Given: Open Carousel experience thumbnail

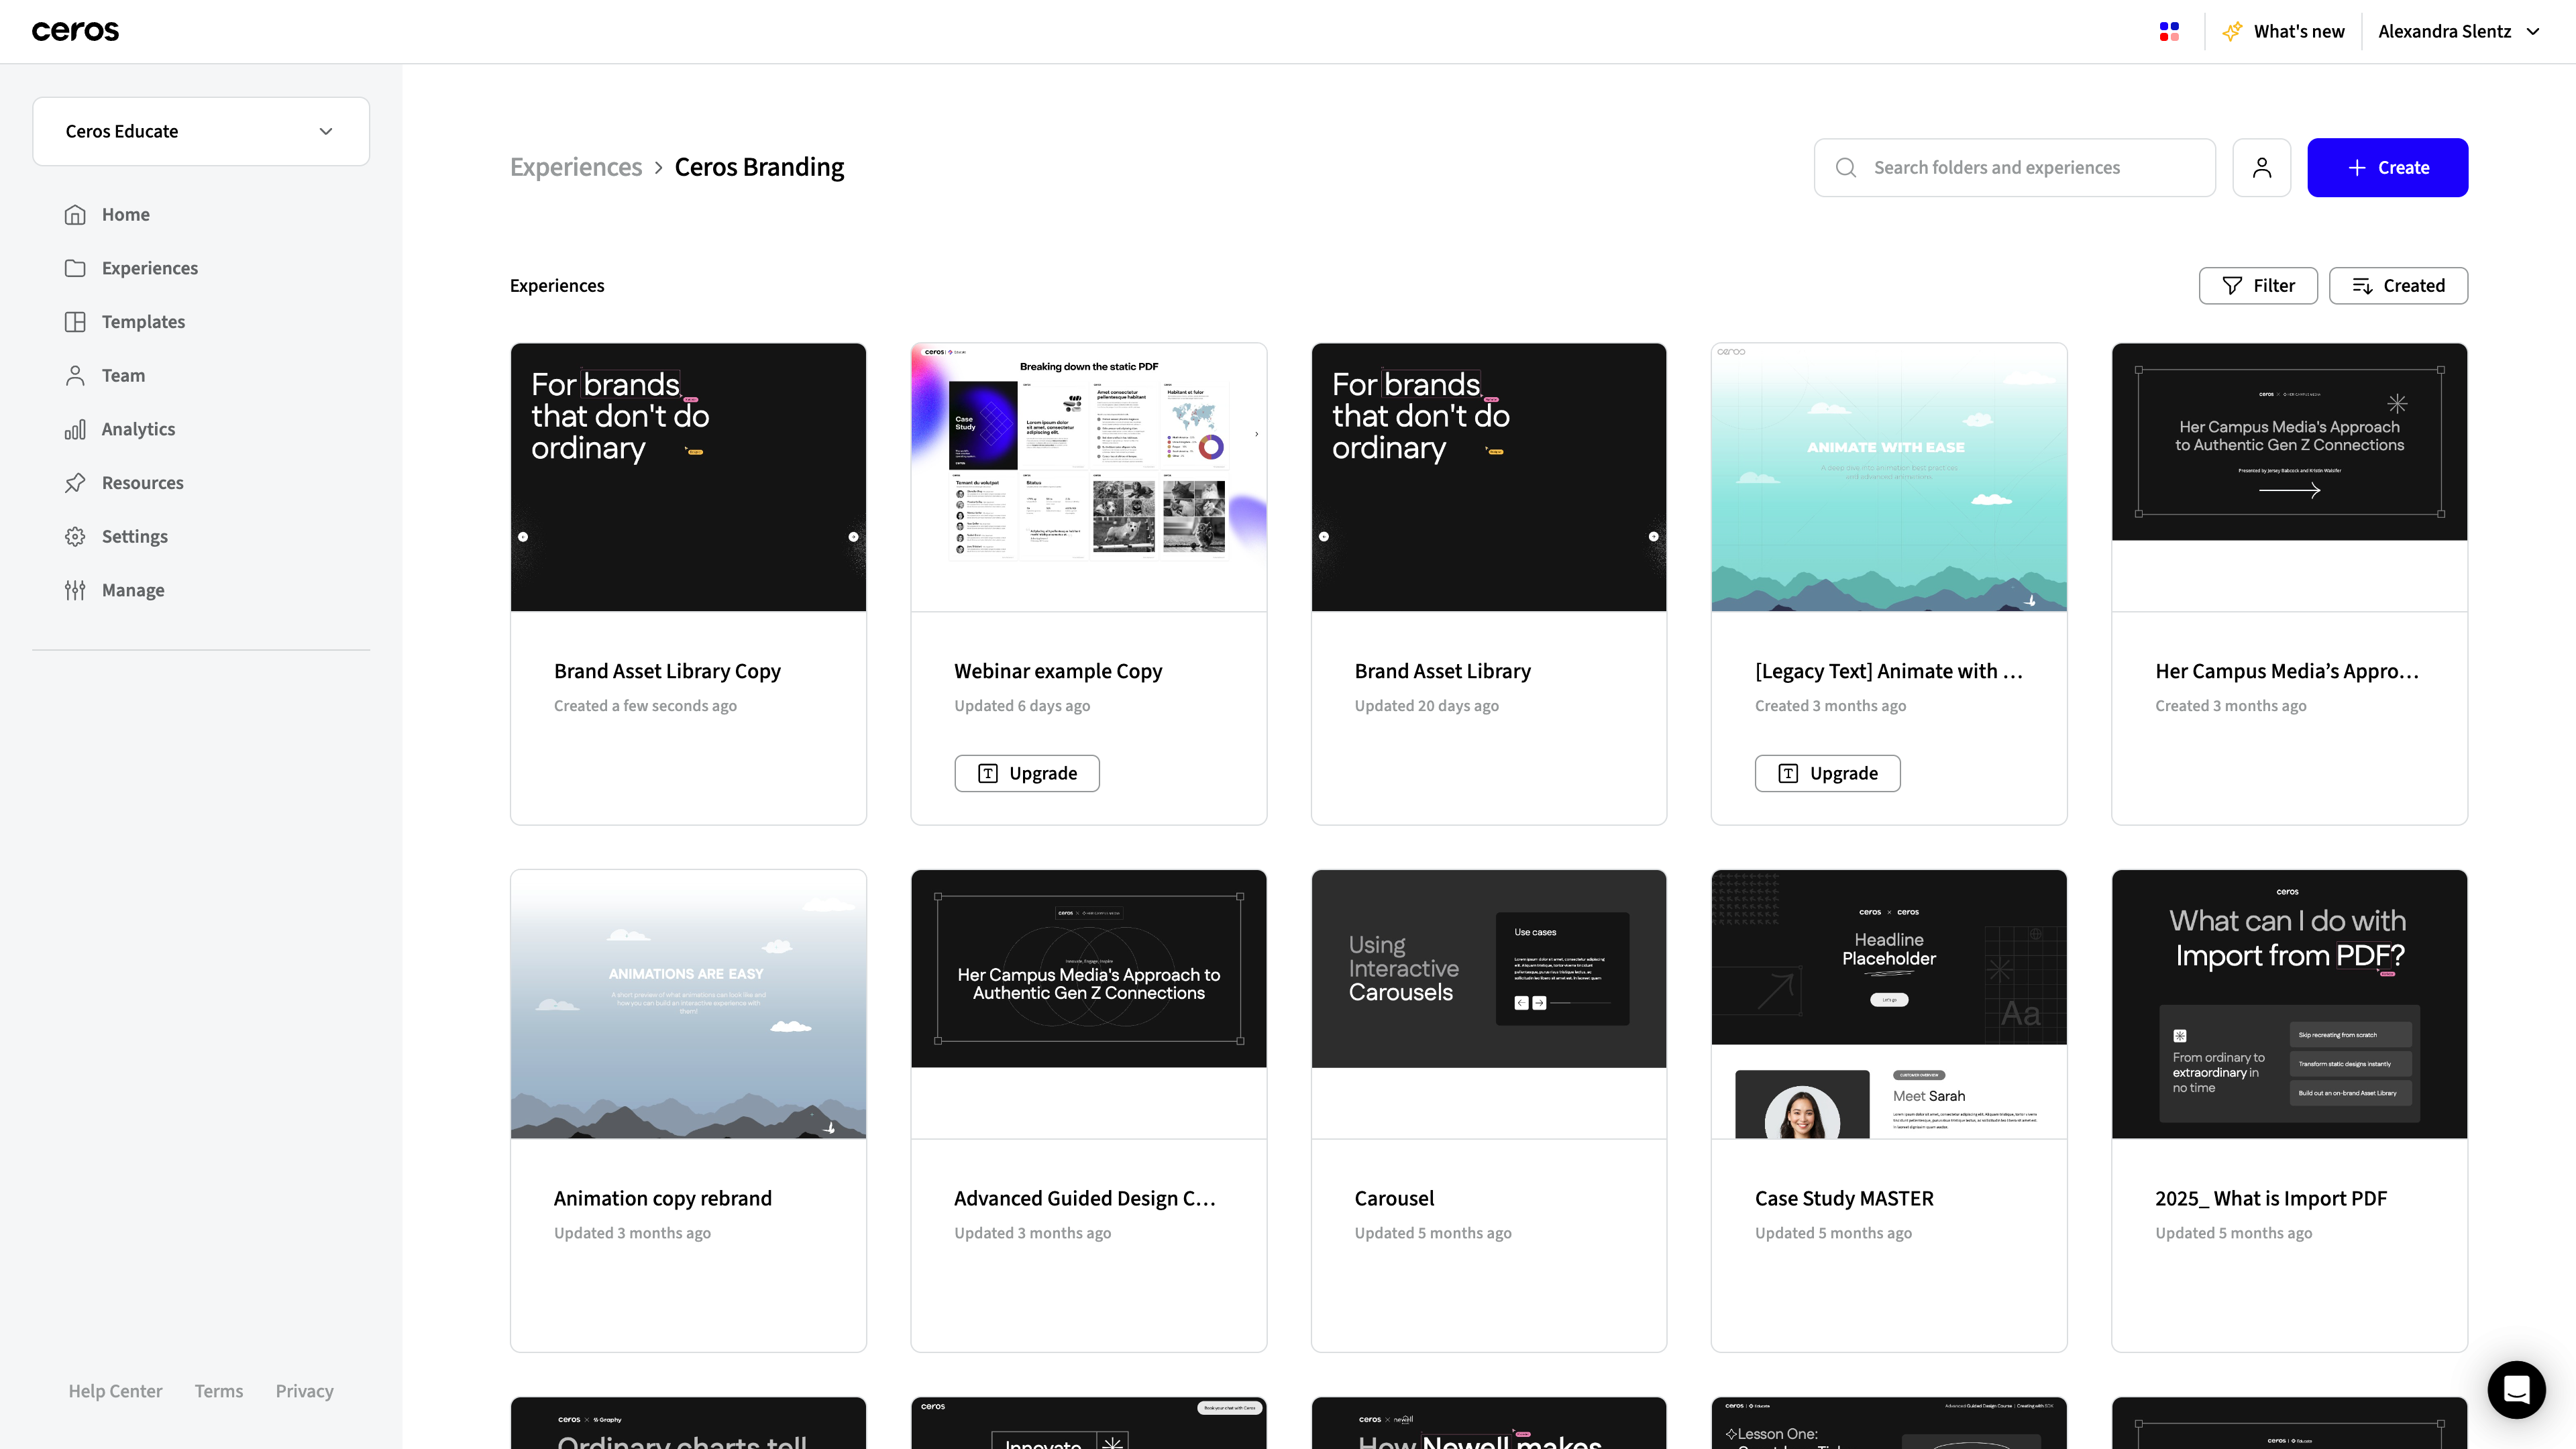Looking at the screenshot, I should tap(1489, 1004).
